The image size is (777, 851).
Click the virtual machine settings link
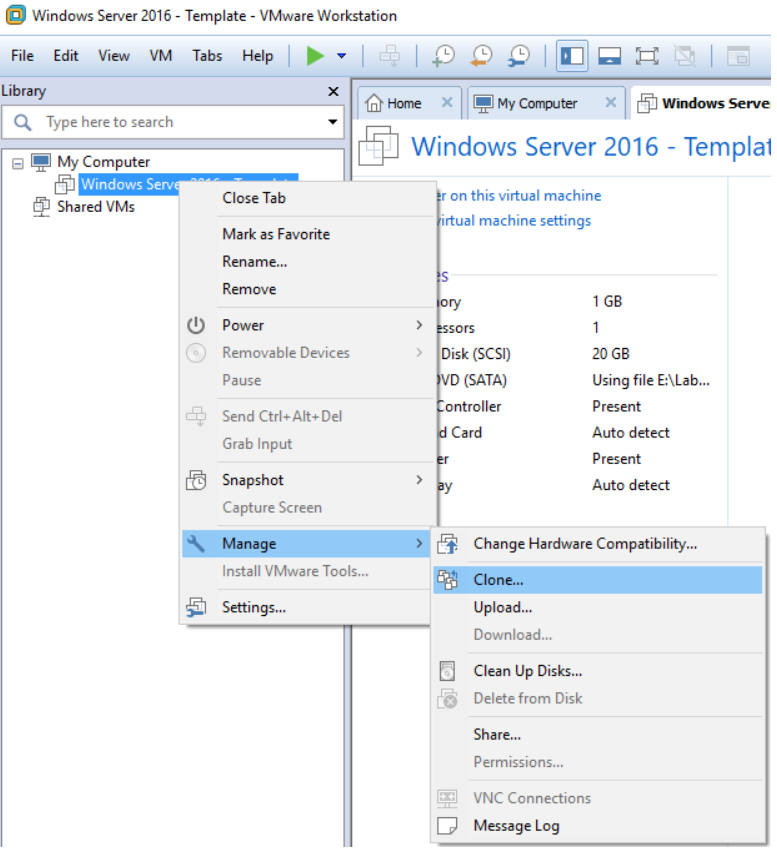[x=514, y=220]
